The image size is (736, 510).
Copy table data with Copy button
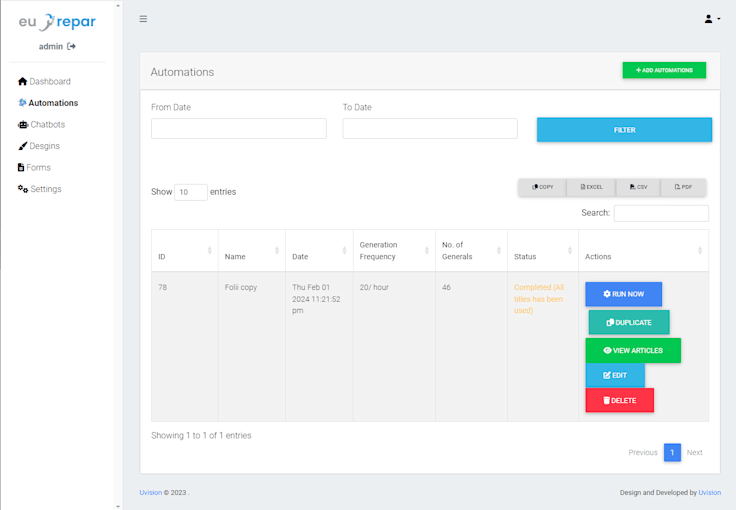coord(543,187)
